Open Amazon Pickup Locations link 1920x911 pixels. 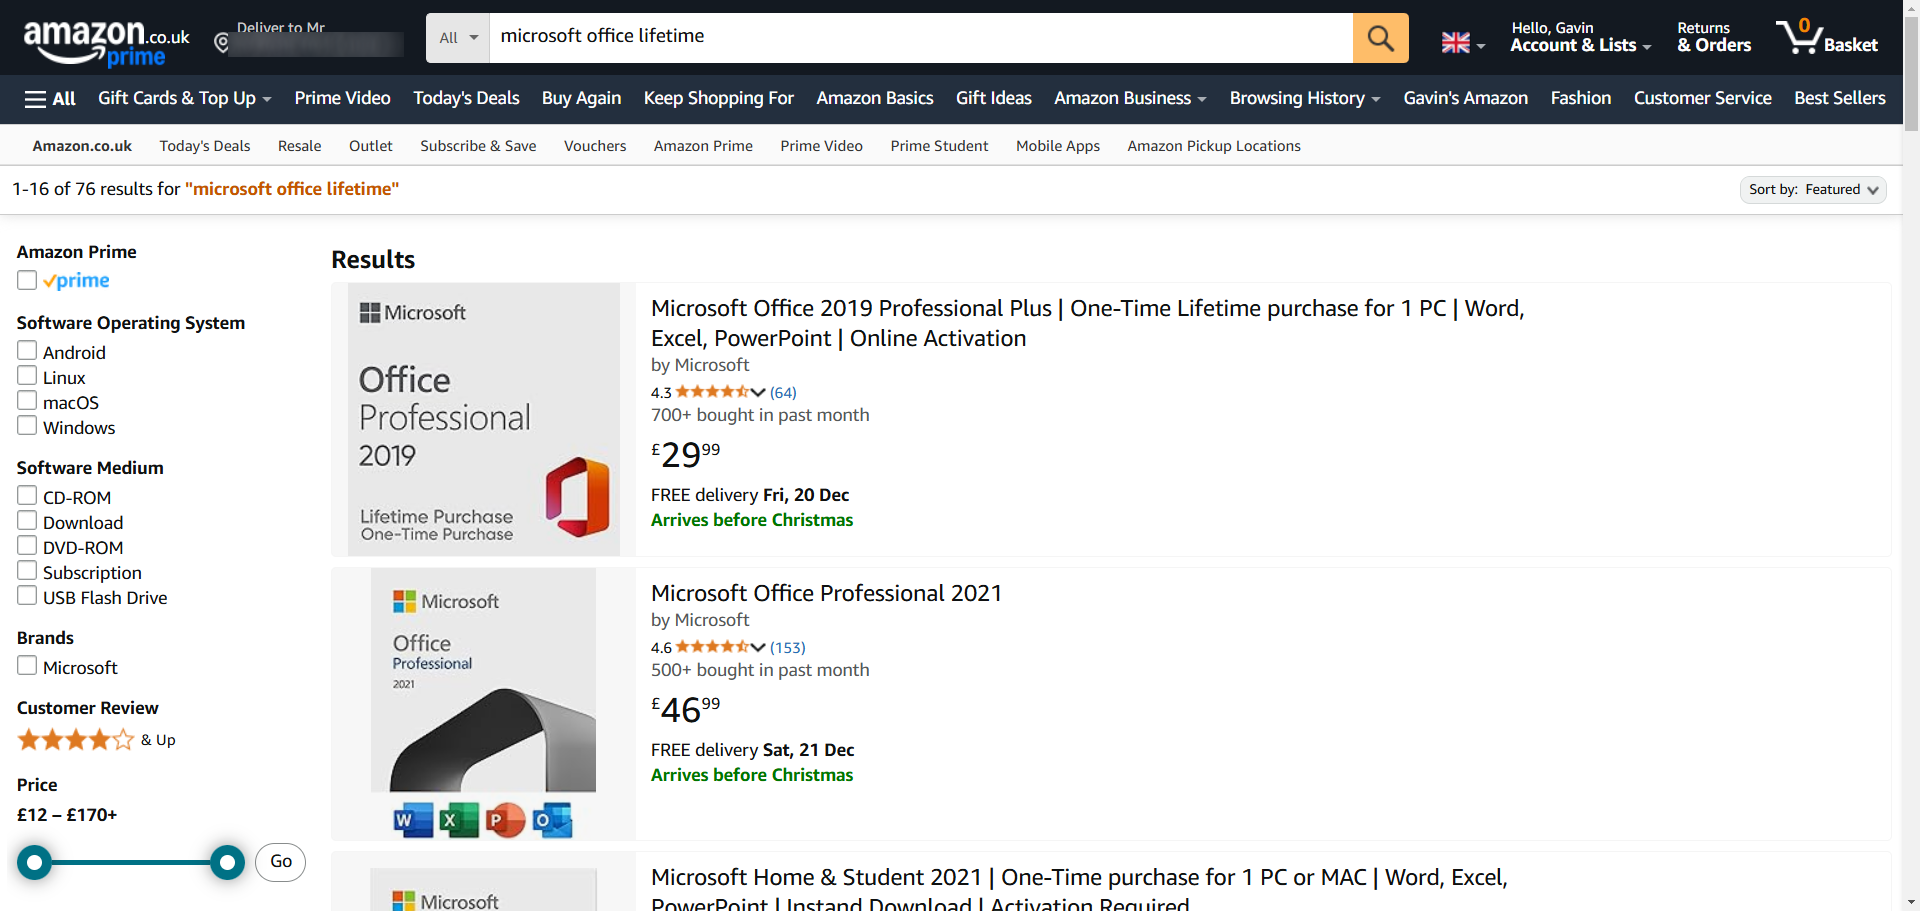coord(1214,146)
